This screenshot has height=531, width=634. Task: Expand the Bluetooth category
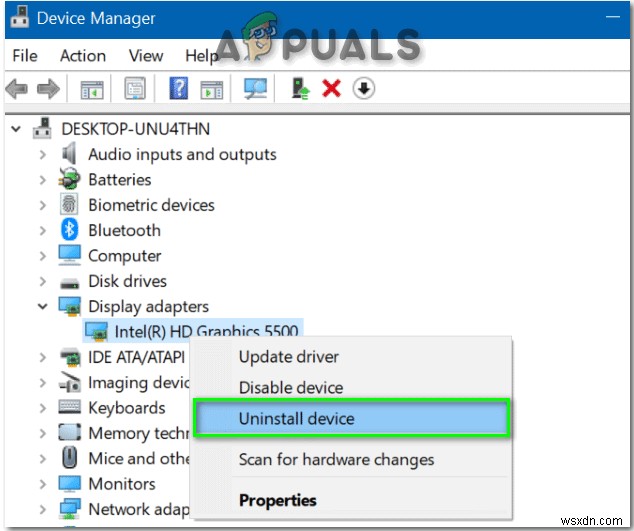pyautogui.click(x=42, y=230)
